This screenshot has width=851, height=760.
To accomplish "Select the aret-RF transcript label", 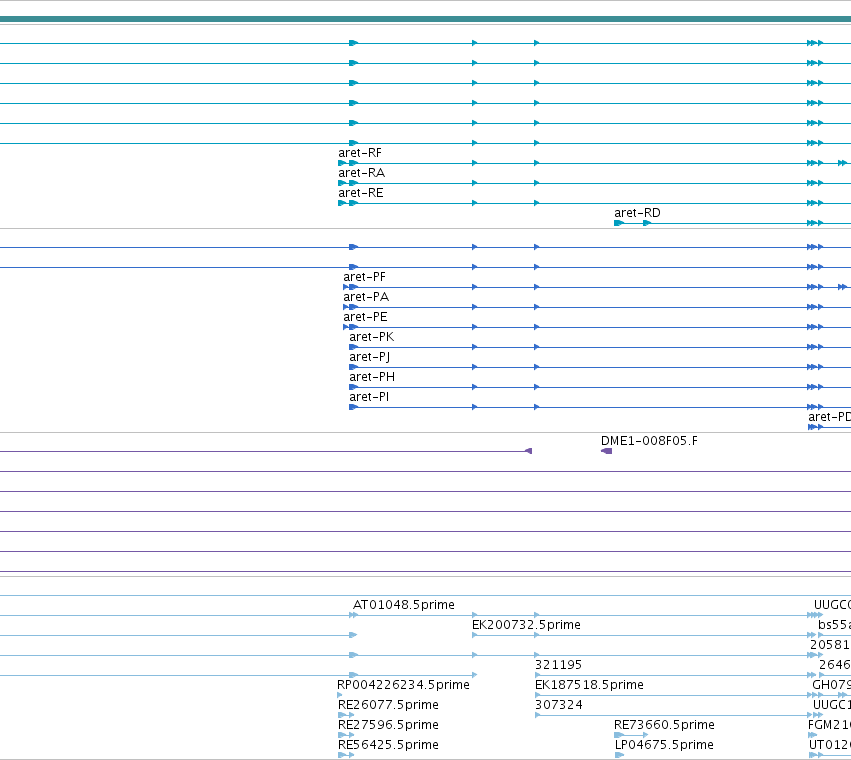I will (x=360, y=153).
